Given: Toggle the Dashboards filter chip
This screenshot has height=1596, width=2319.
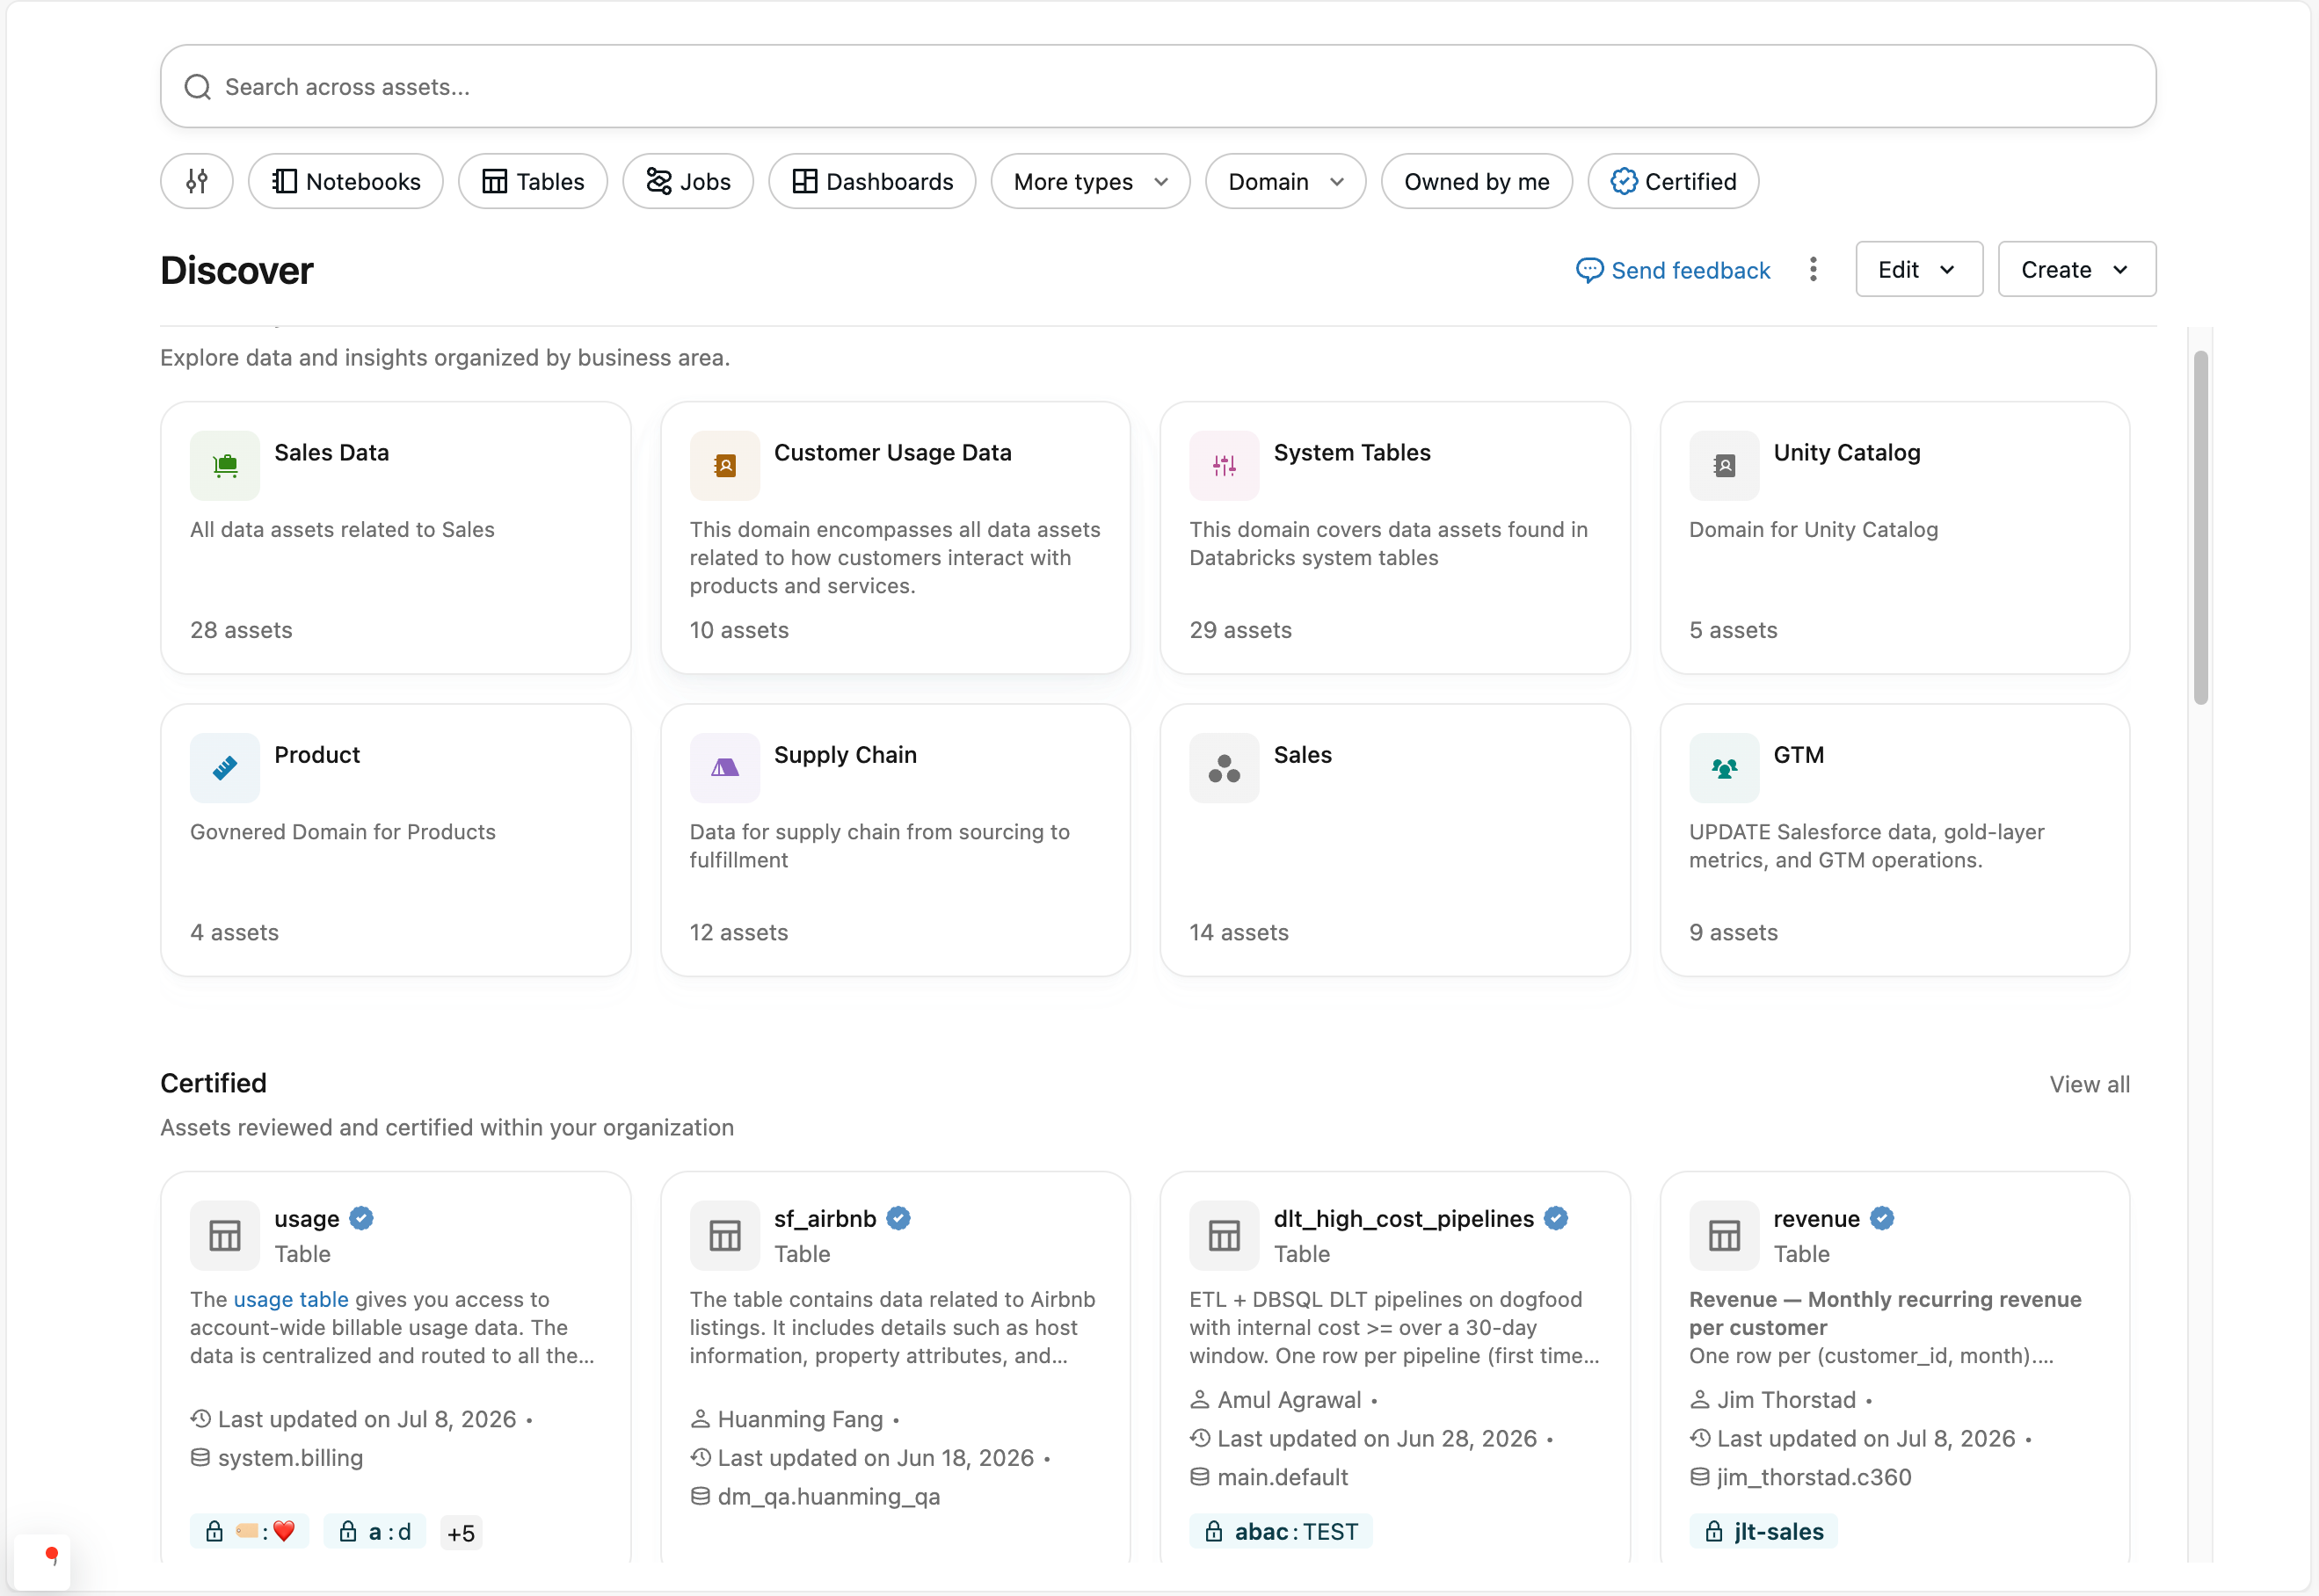Looking at the screenshot, I should click(x=872, y=181).
